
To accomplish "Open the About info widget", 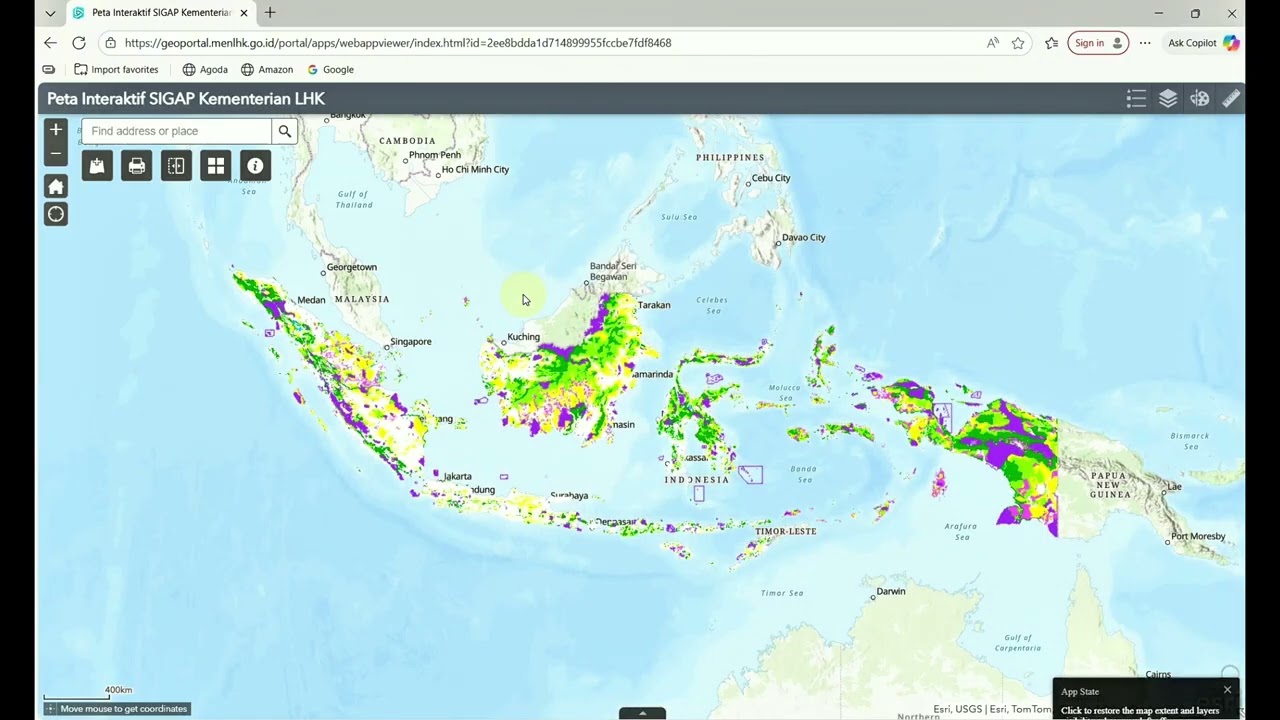I will pyautogui.click(x=256, y=166).
